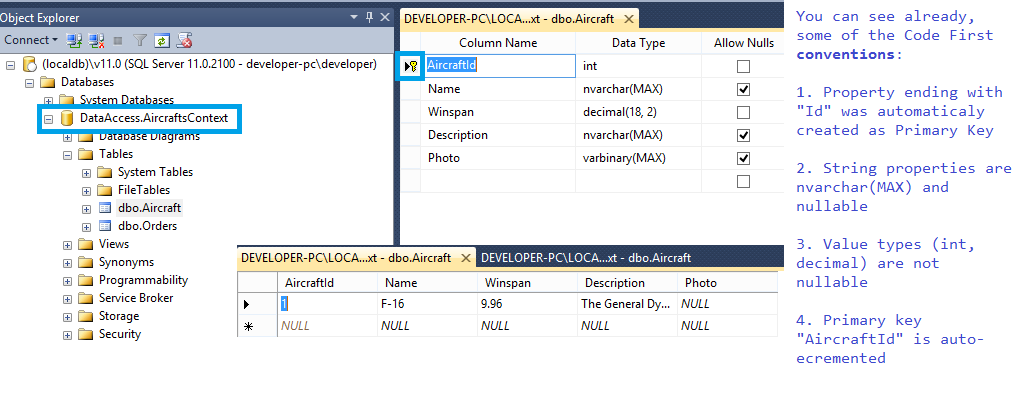1019x402 pixels.
Task: Click the Filter funnel icon
Action: pyautogui.click(x=140, y=40)
